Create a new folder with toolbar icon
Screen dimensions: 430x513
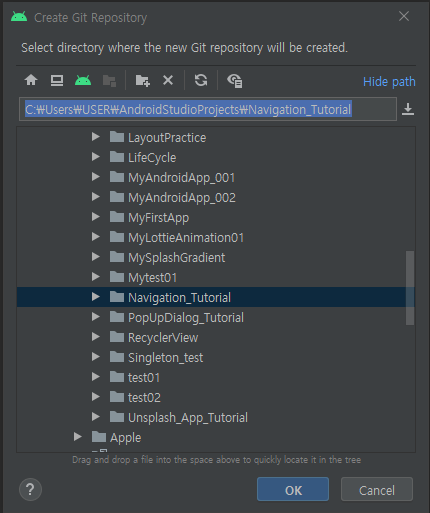142,81
